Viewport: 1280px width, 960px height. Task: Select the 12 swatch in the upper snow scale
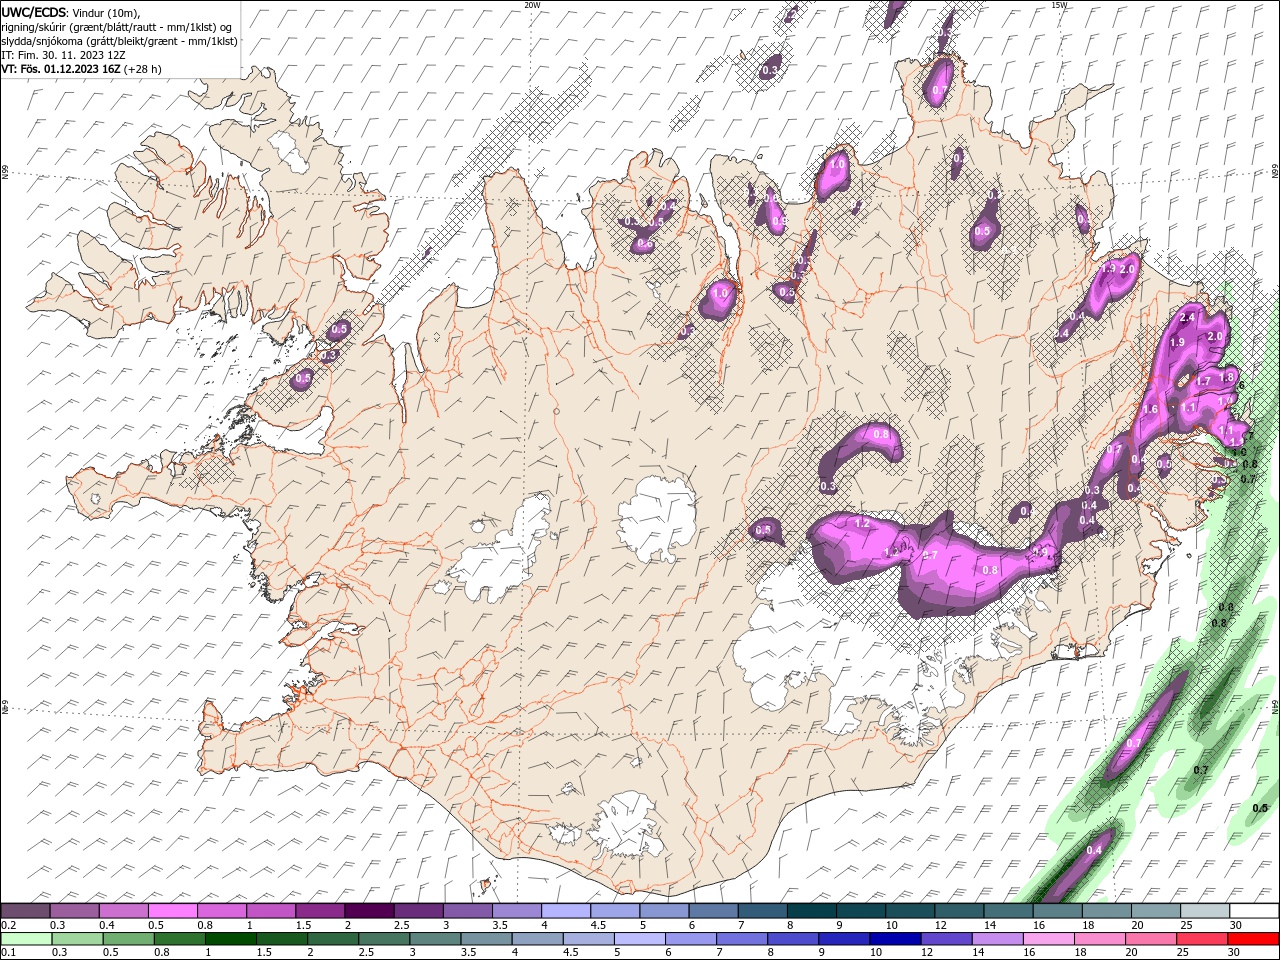coord(960,911)
